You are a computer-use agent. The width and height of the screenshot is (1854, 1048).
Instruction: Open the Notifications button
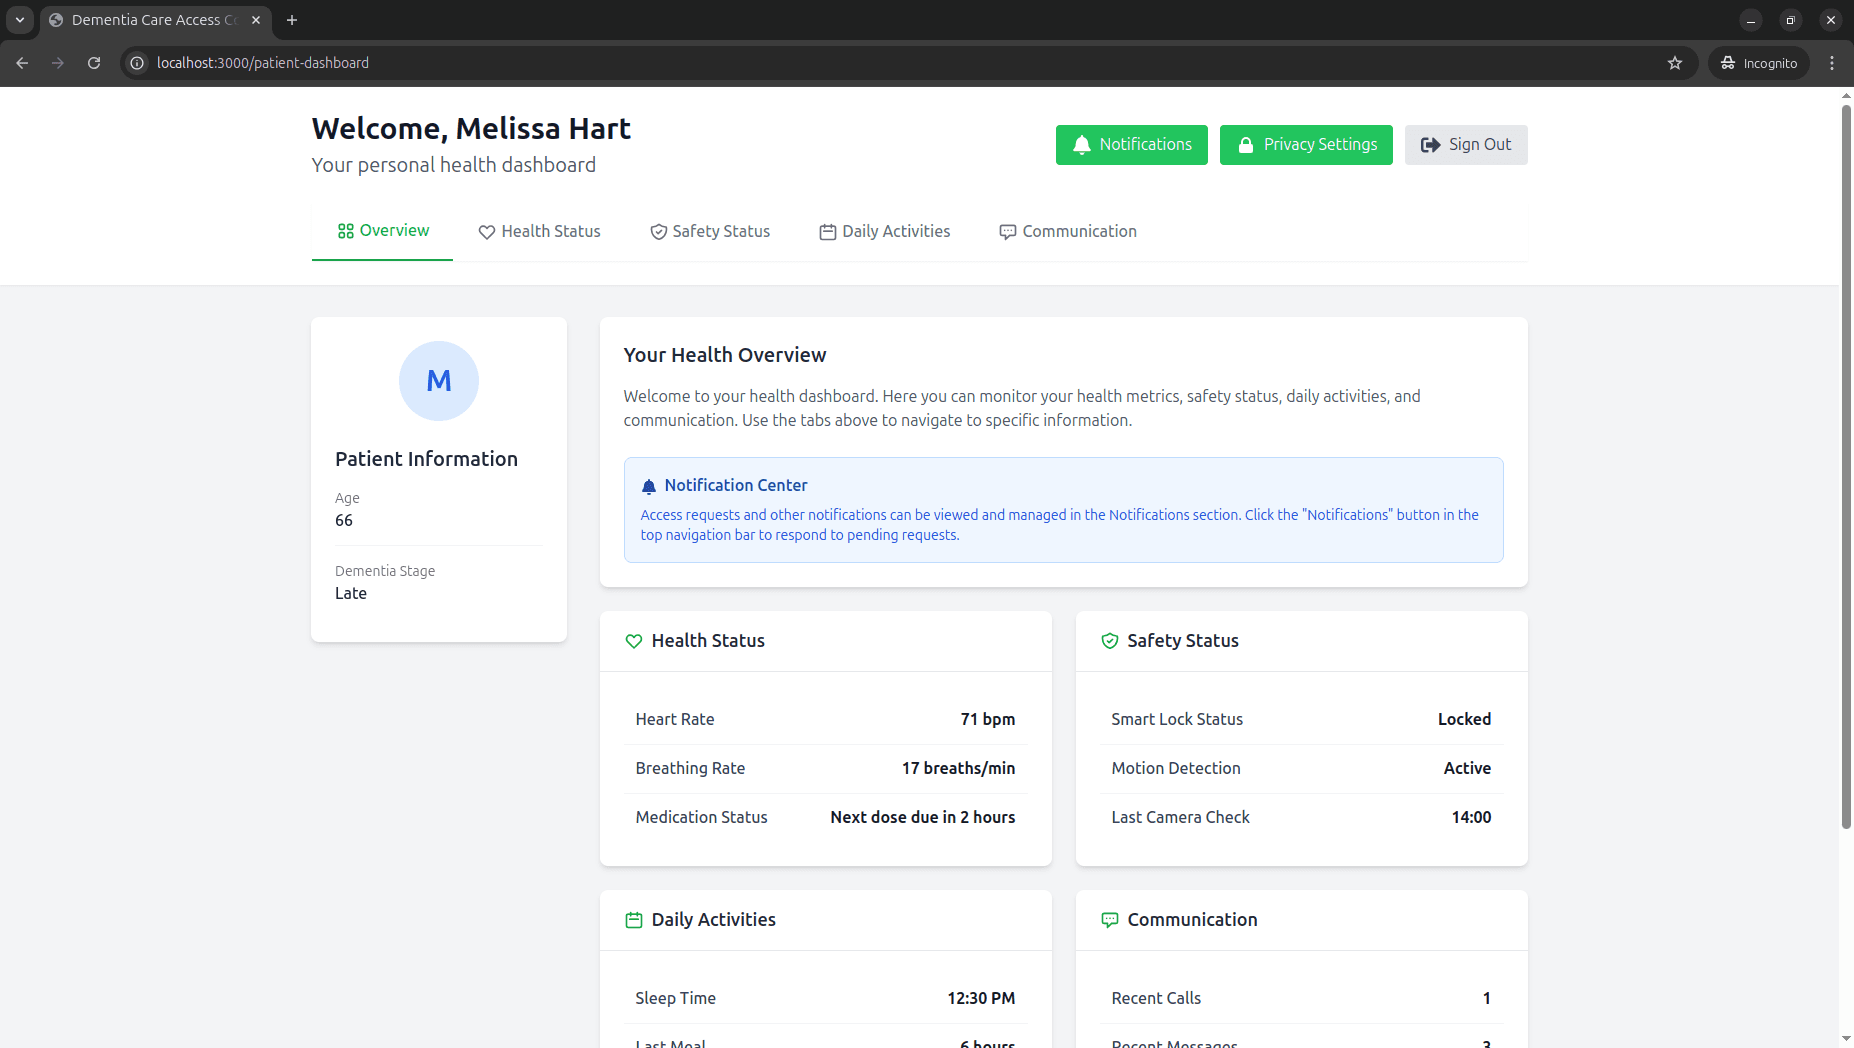(1131, 145)
